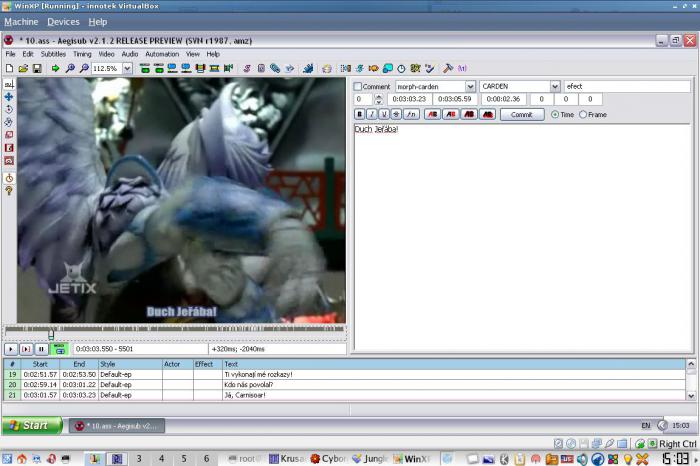Click the New subtitles toolbar icon
Viewport: 700px width, 466px height.
click(9, 68)
